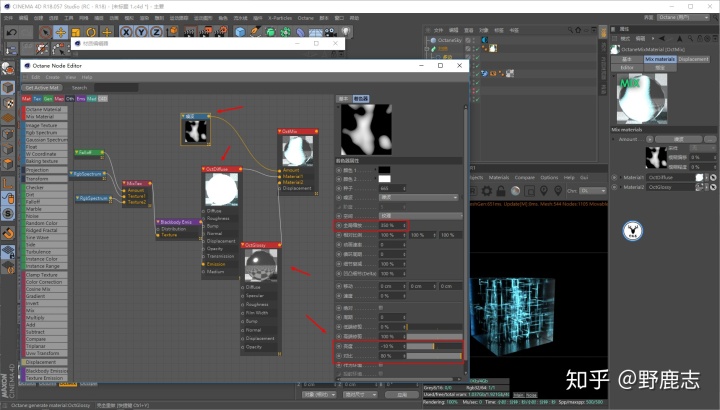
Task: Select the Blackbody Emis node
Action: (179, 222)
